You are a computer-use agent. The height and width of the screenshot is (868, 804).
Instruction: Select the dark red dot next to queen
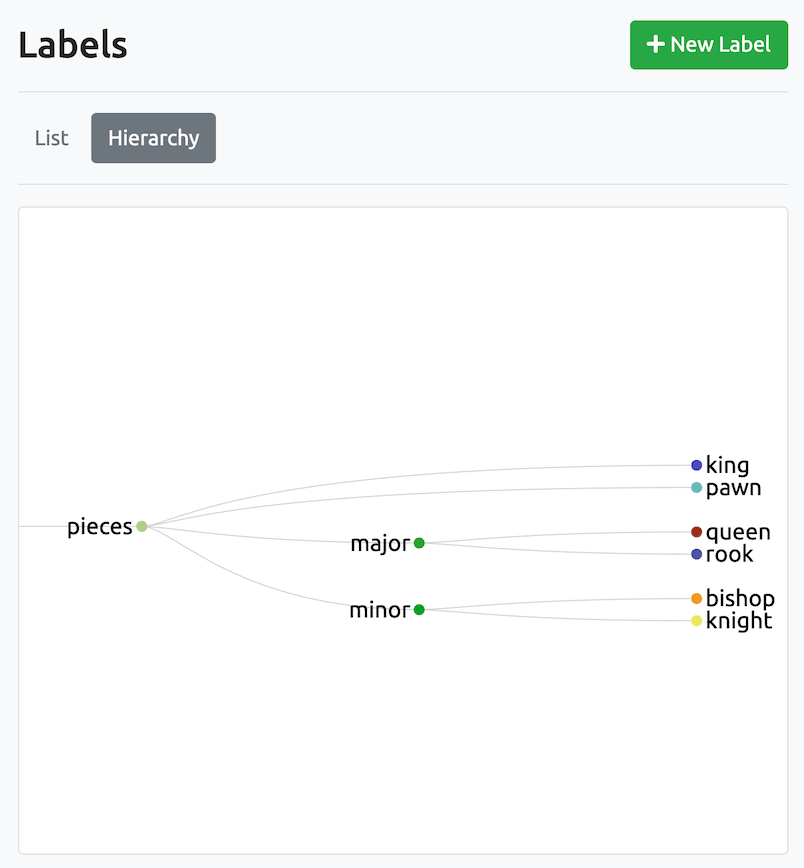(695, 531)
